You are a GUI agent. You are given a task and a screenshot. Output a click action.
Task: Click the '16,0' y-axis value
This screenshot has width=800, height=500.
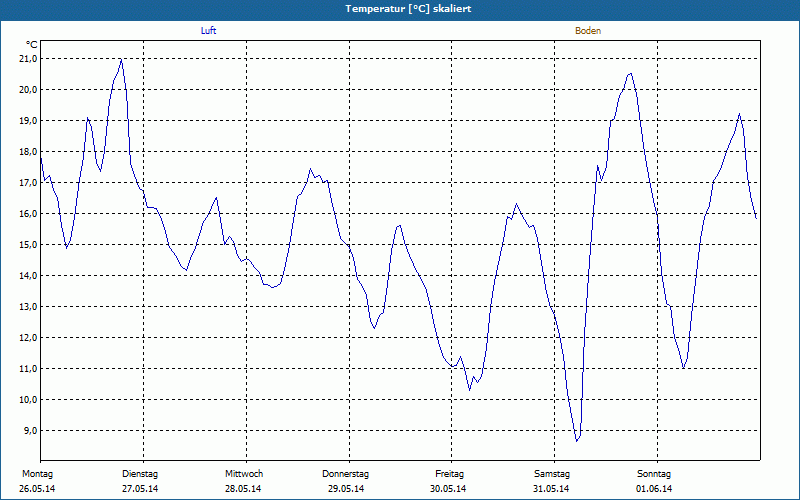coord(29,214)
